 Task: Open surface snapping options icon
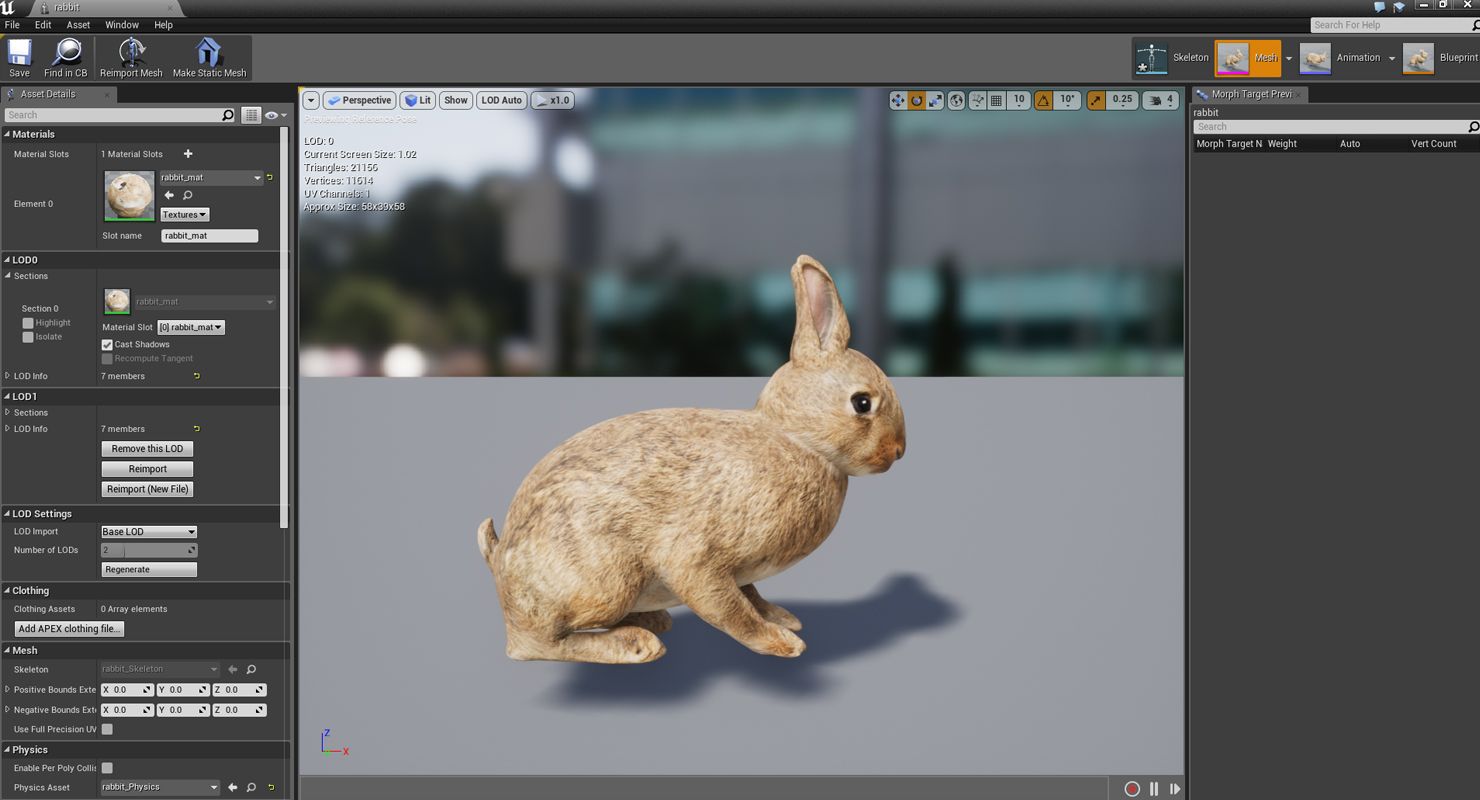(977, 100)
